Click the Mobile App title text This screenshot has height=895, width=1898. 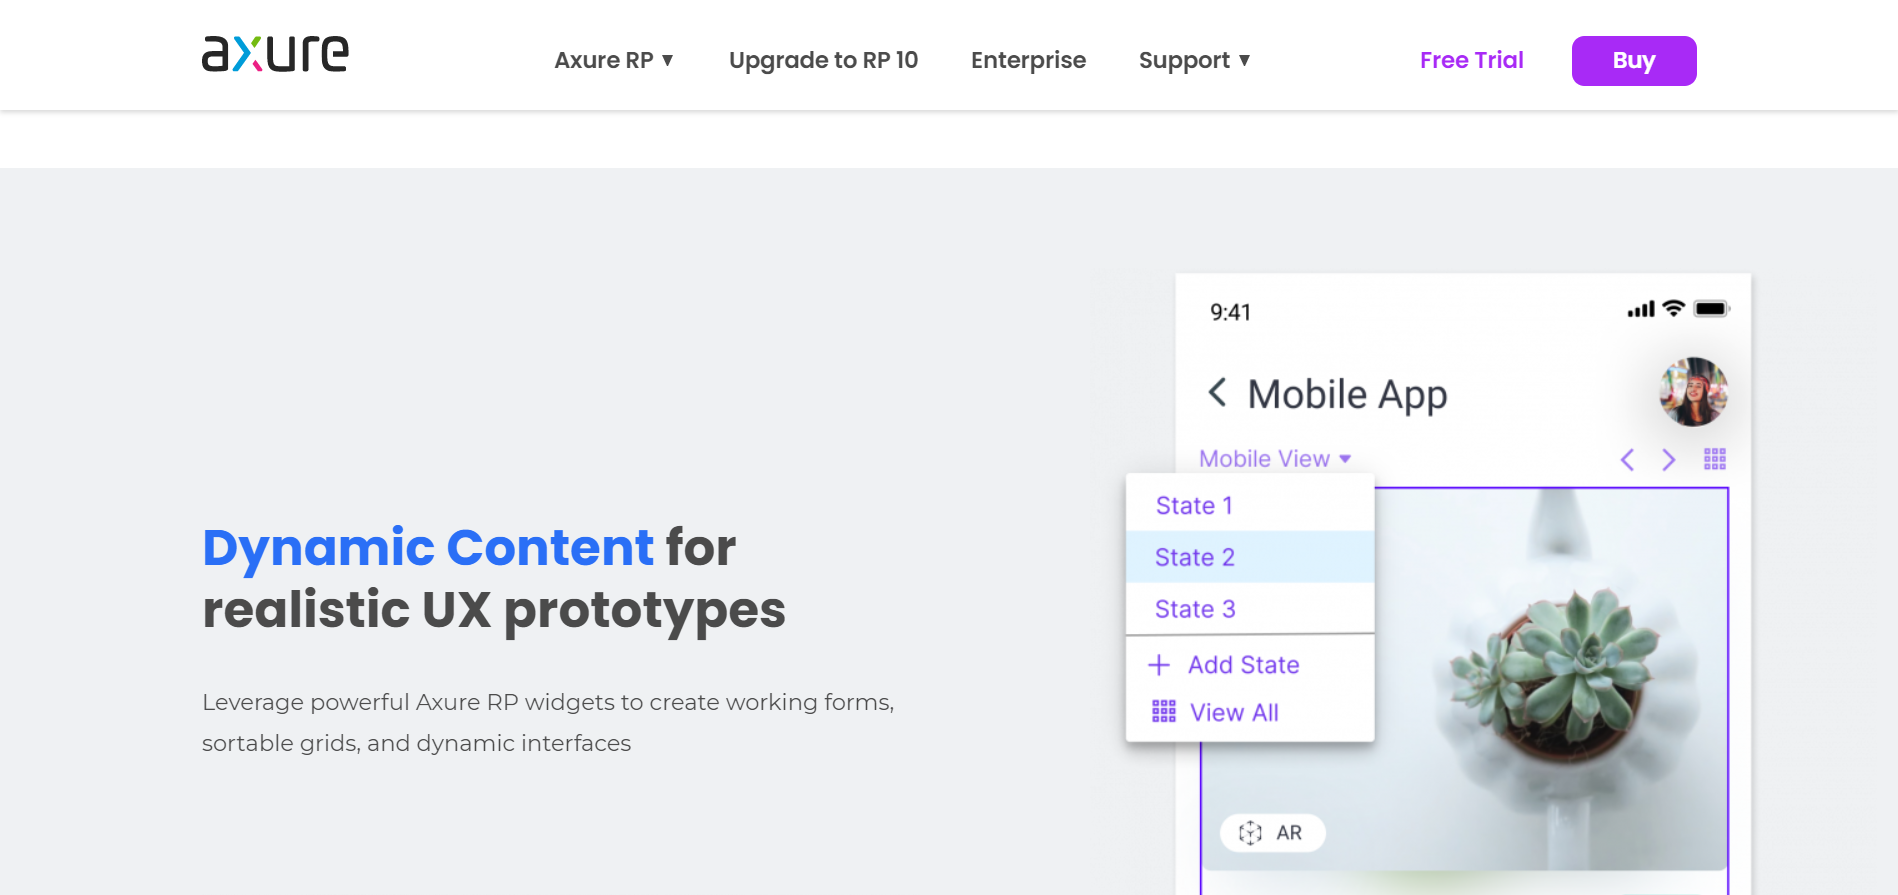[x=1347, y=394]
